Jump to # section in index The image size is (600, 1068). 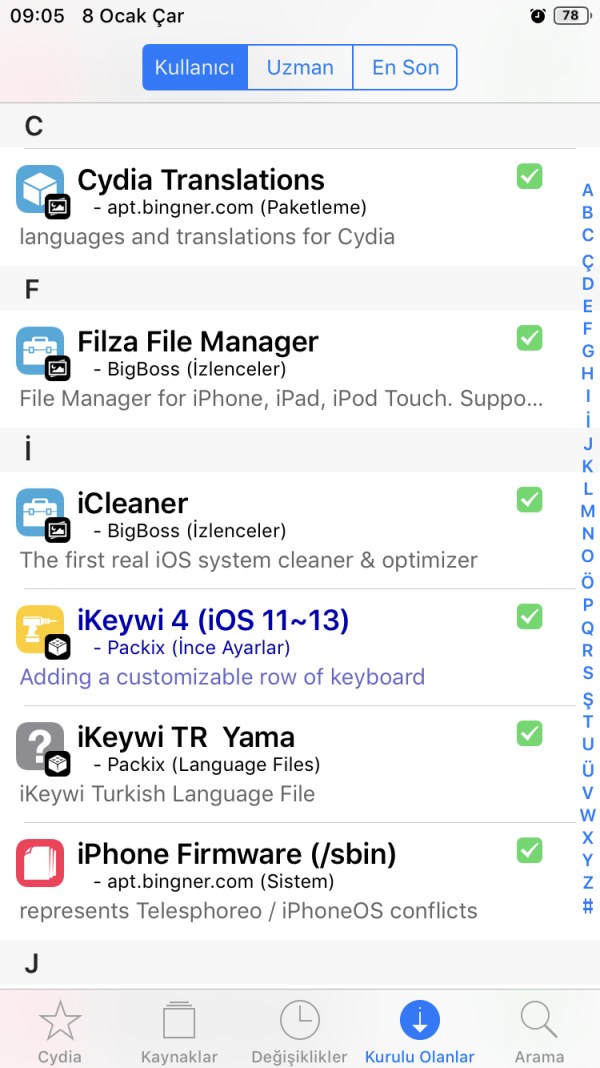tap(588, 907)
